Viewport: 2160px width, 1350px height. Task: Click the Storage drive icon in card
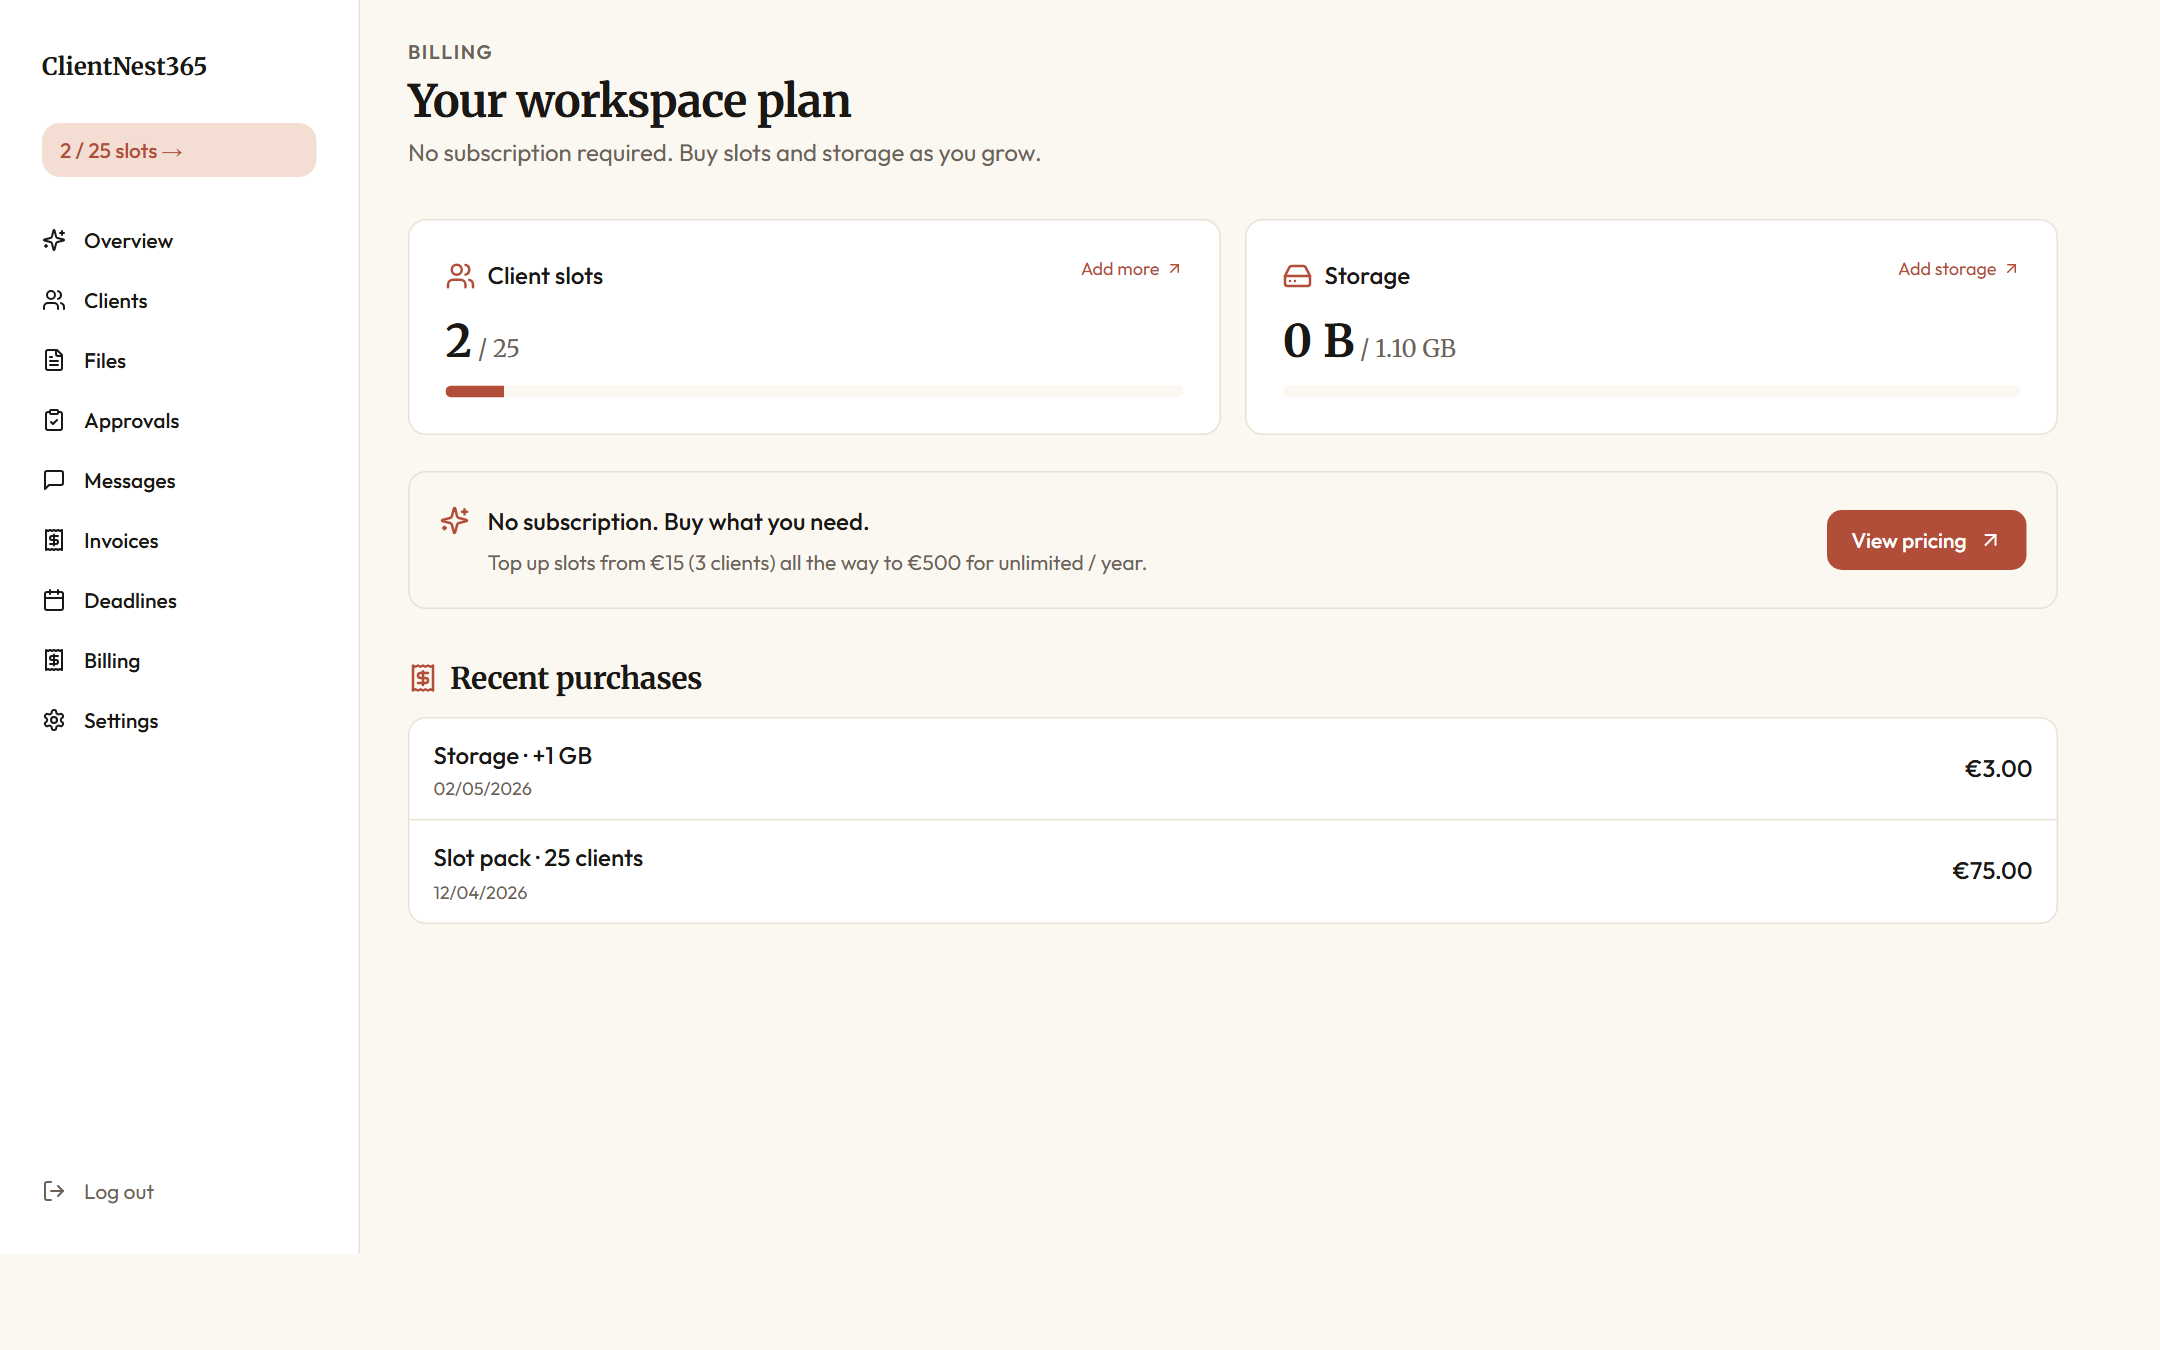(1297, 276)
